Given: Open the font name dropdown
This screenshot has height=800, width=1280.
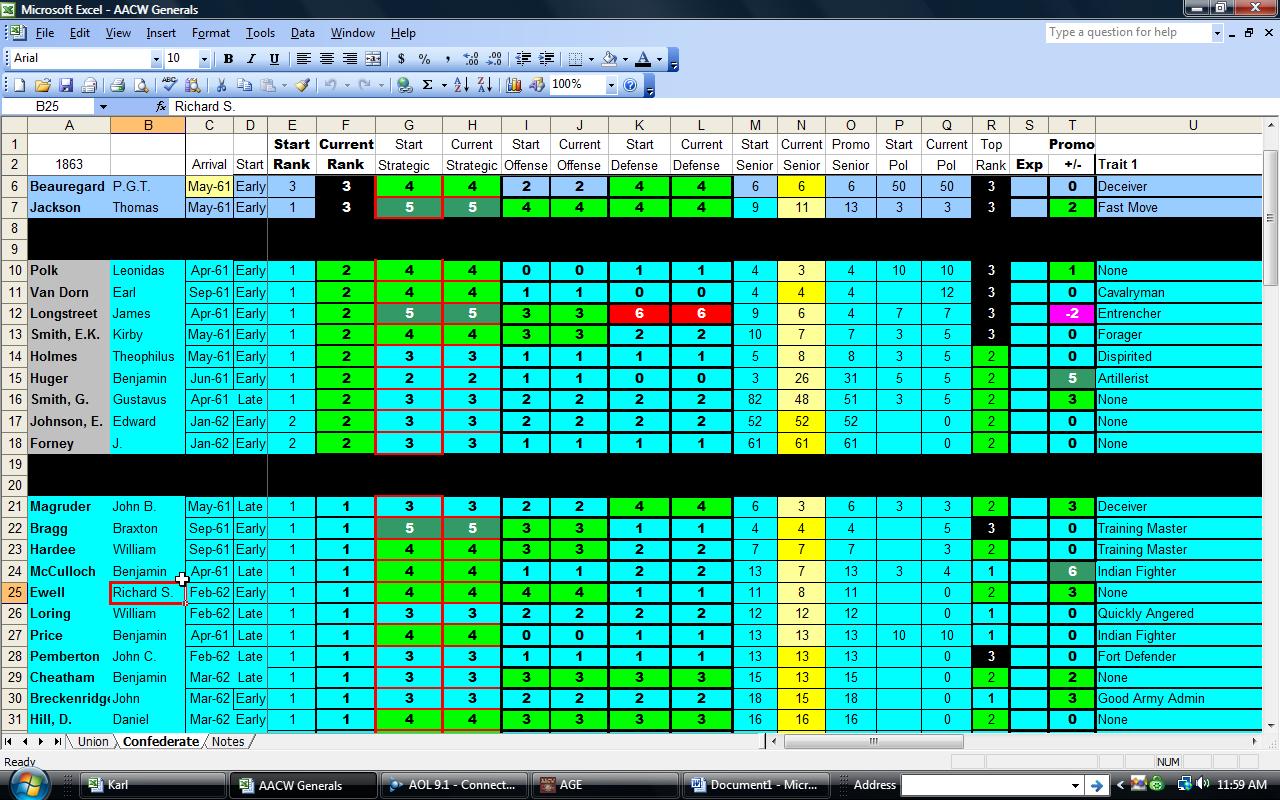Looking at the screenshot, I should click(x=155, y=59).
